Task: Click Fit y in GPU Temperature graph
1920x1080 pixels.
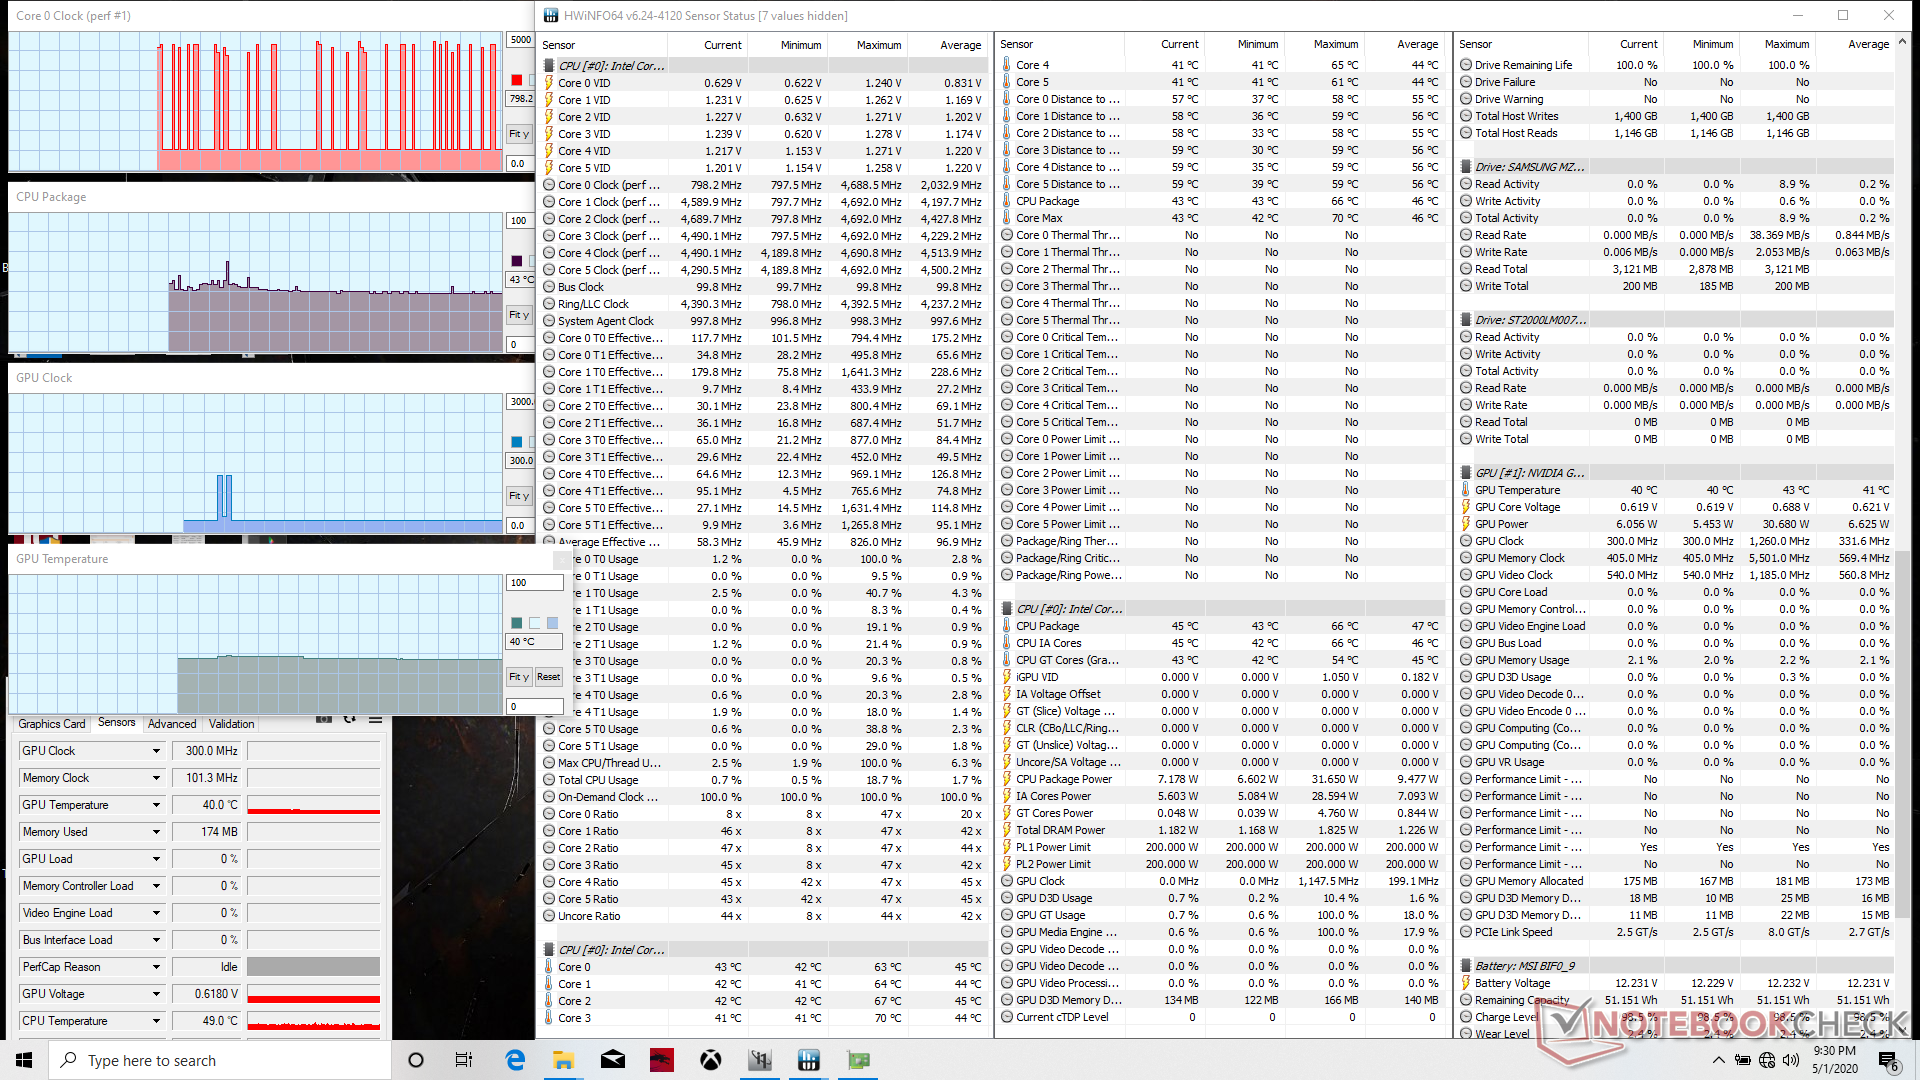Action: (519, 677)
